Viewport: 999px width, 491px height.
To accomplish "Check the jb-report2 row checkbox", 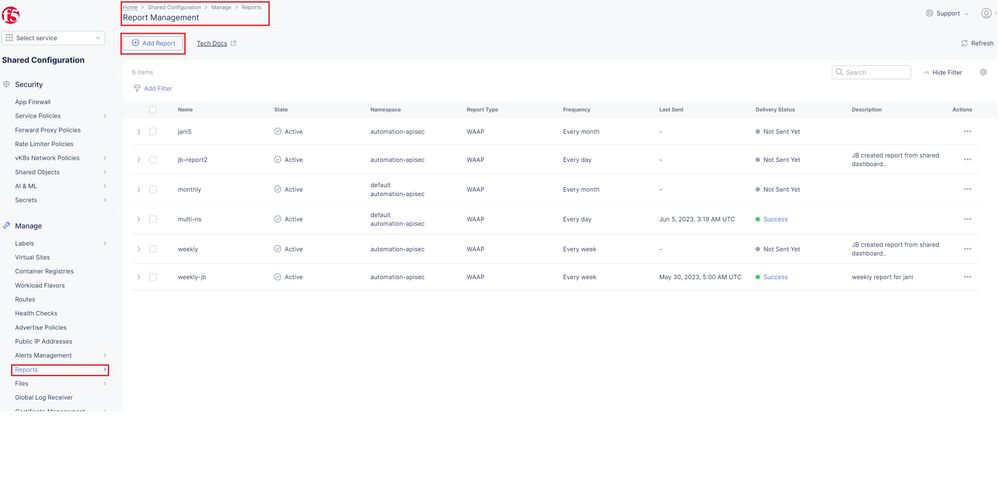I will [153, 159].
